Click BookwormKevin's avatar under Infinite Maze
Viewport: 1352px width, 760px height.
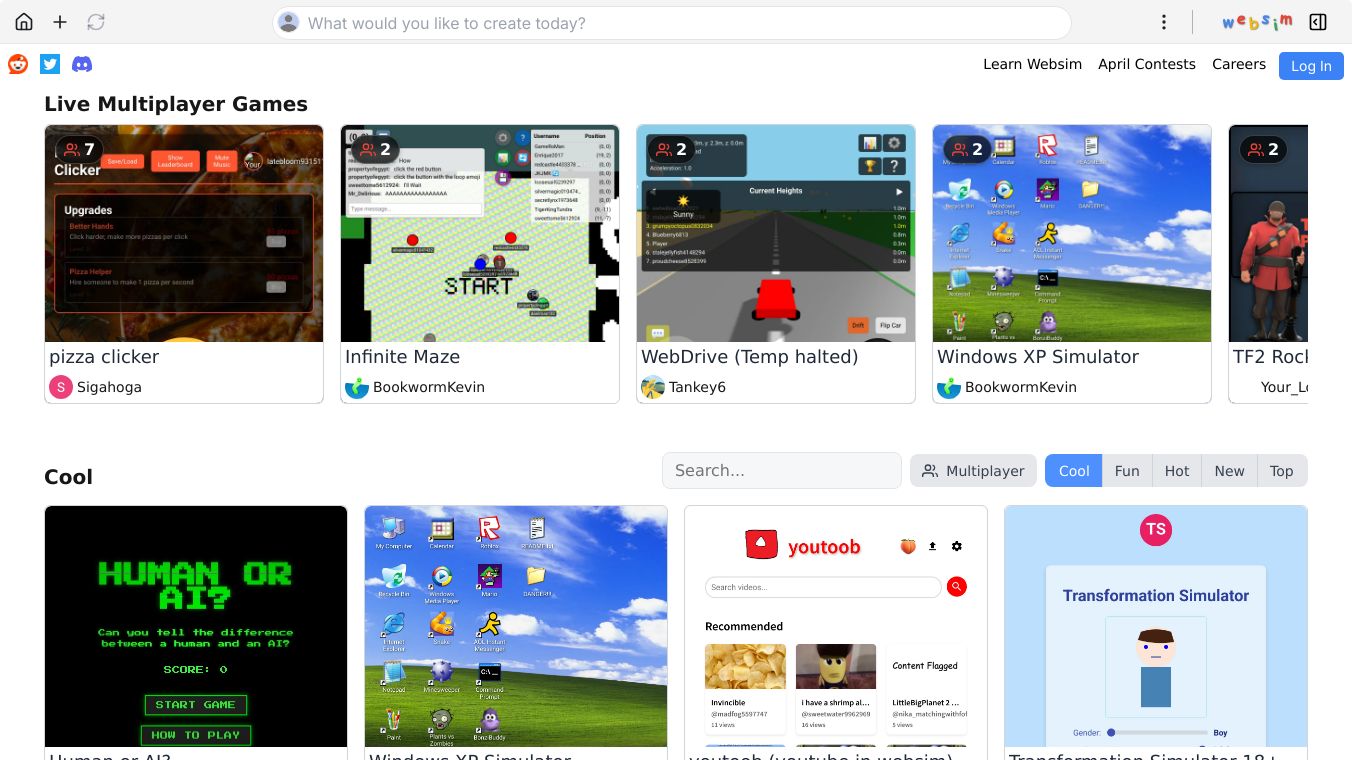[357, 387]
